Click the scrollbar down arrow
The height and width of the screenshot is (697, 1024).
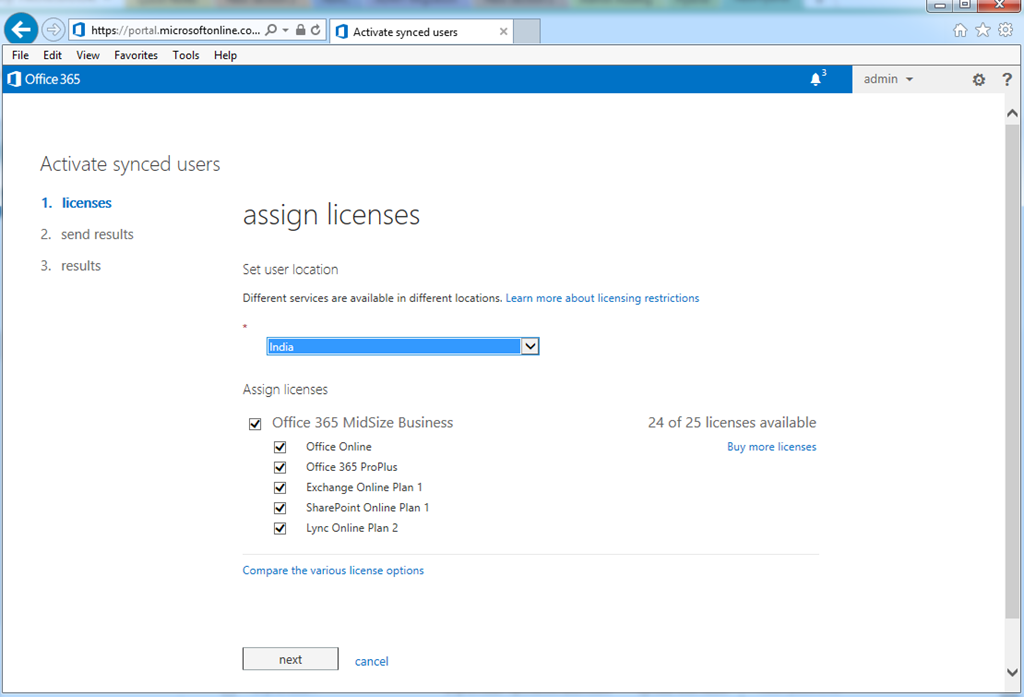(1012, 672)
